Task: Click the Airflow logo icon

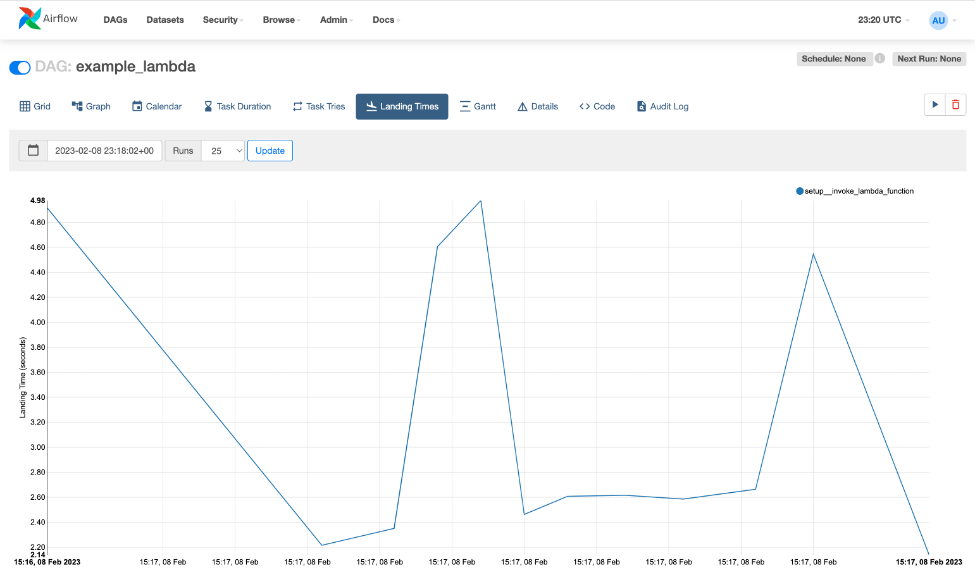Action: tap(30, 19)
